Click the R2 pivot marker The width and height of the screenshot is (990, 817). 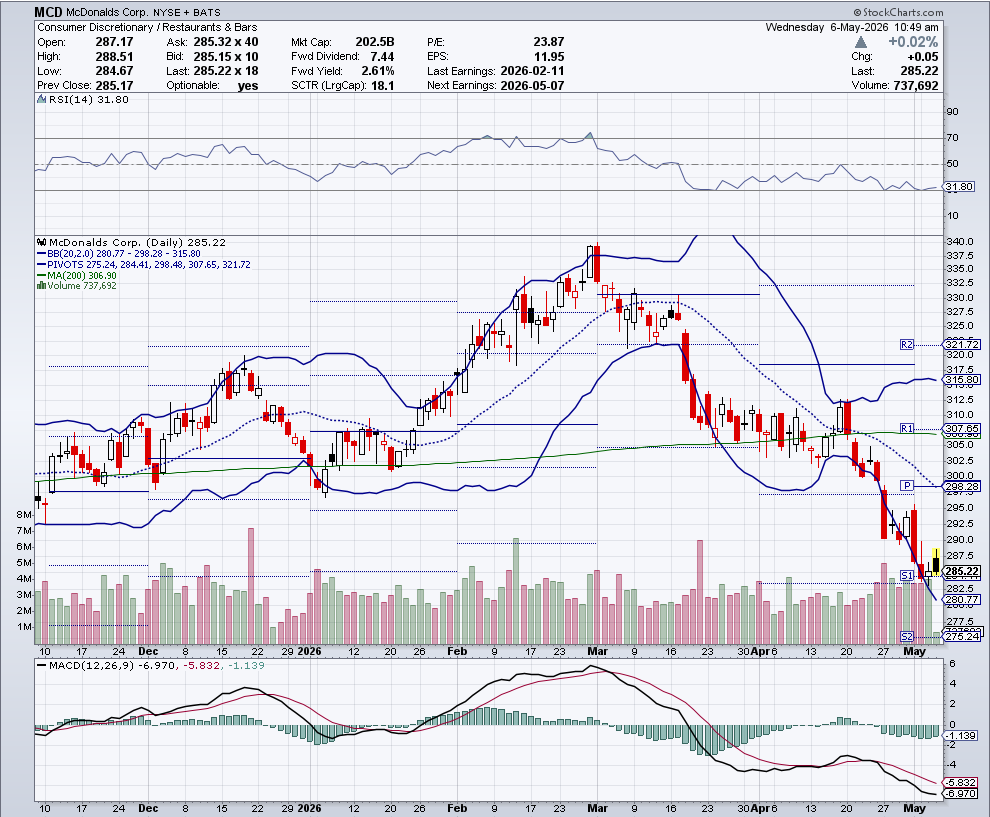click(907, 345)
